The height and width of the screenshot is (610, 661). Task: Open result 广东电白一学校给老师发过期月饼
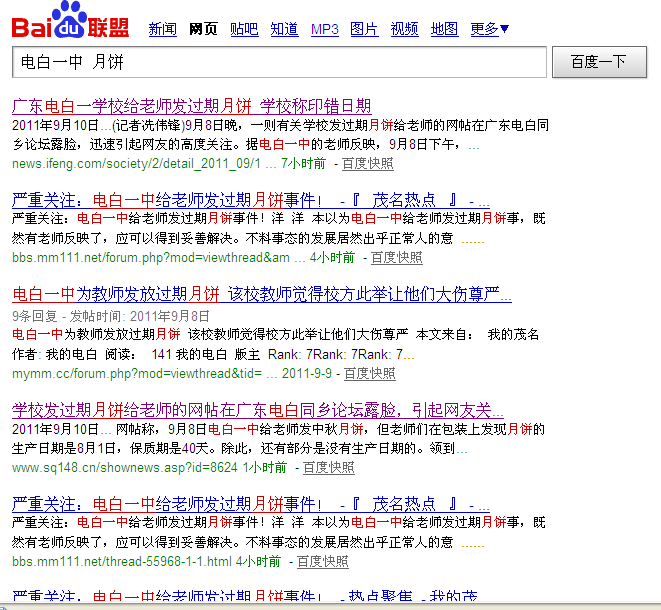click(191, 106)
